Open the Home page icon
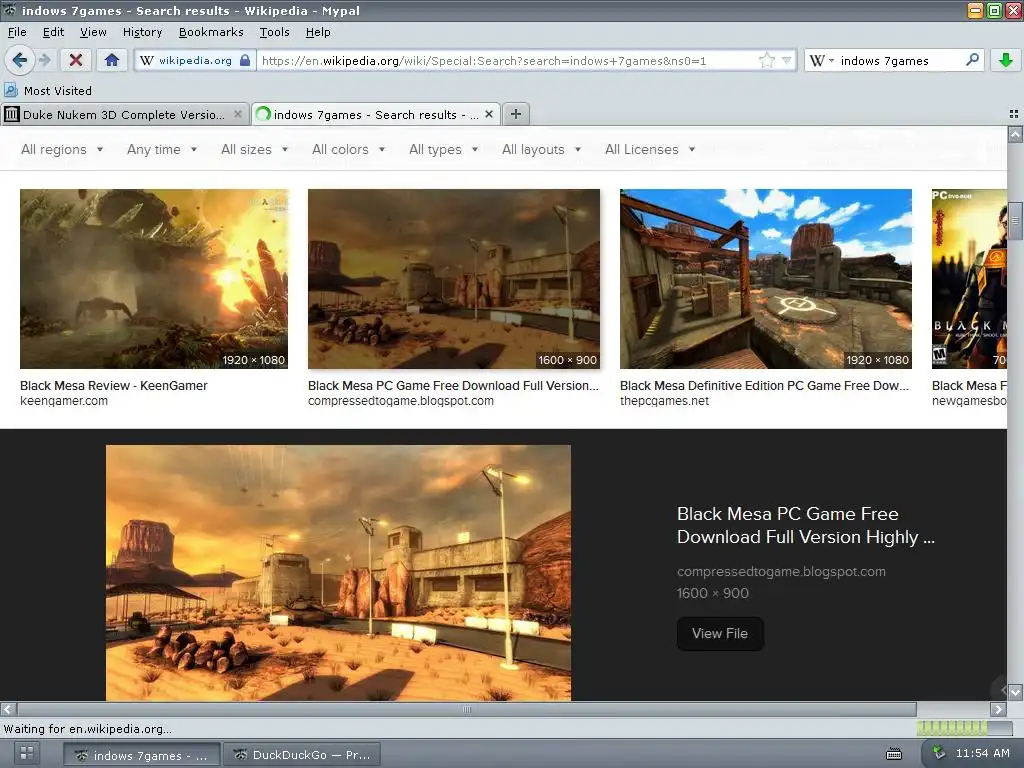This screenshot has height=768, width=1024. (x=112, y=61)
